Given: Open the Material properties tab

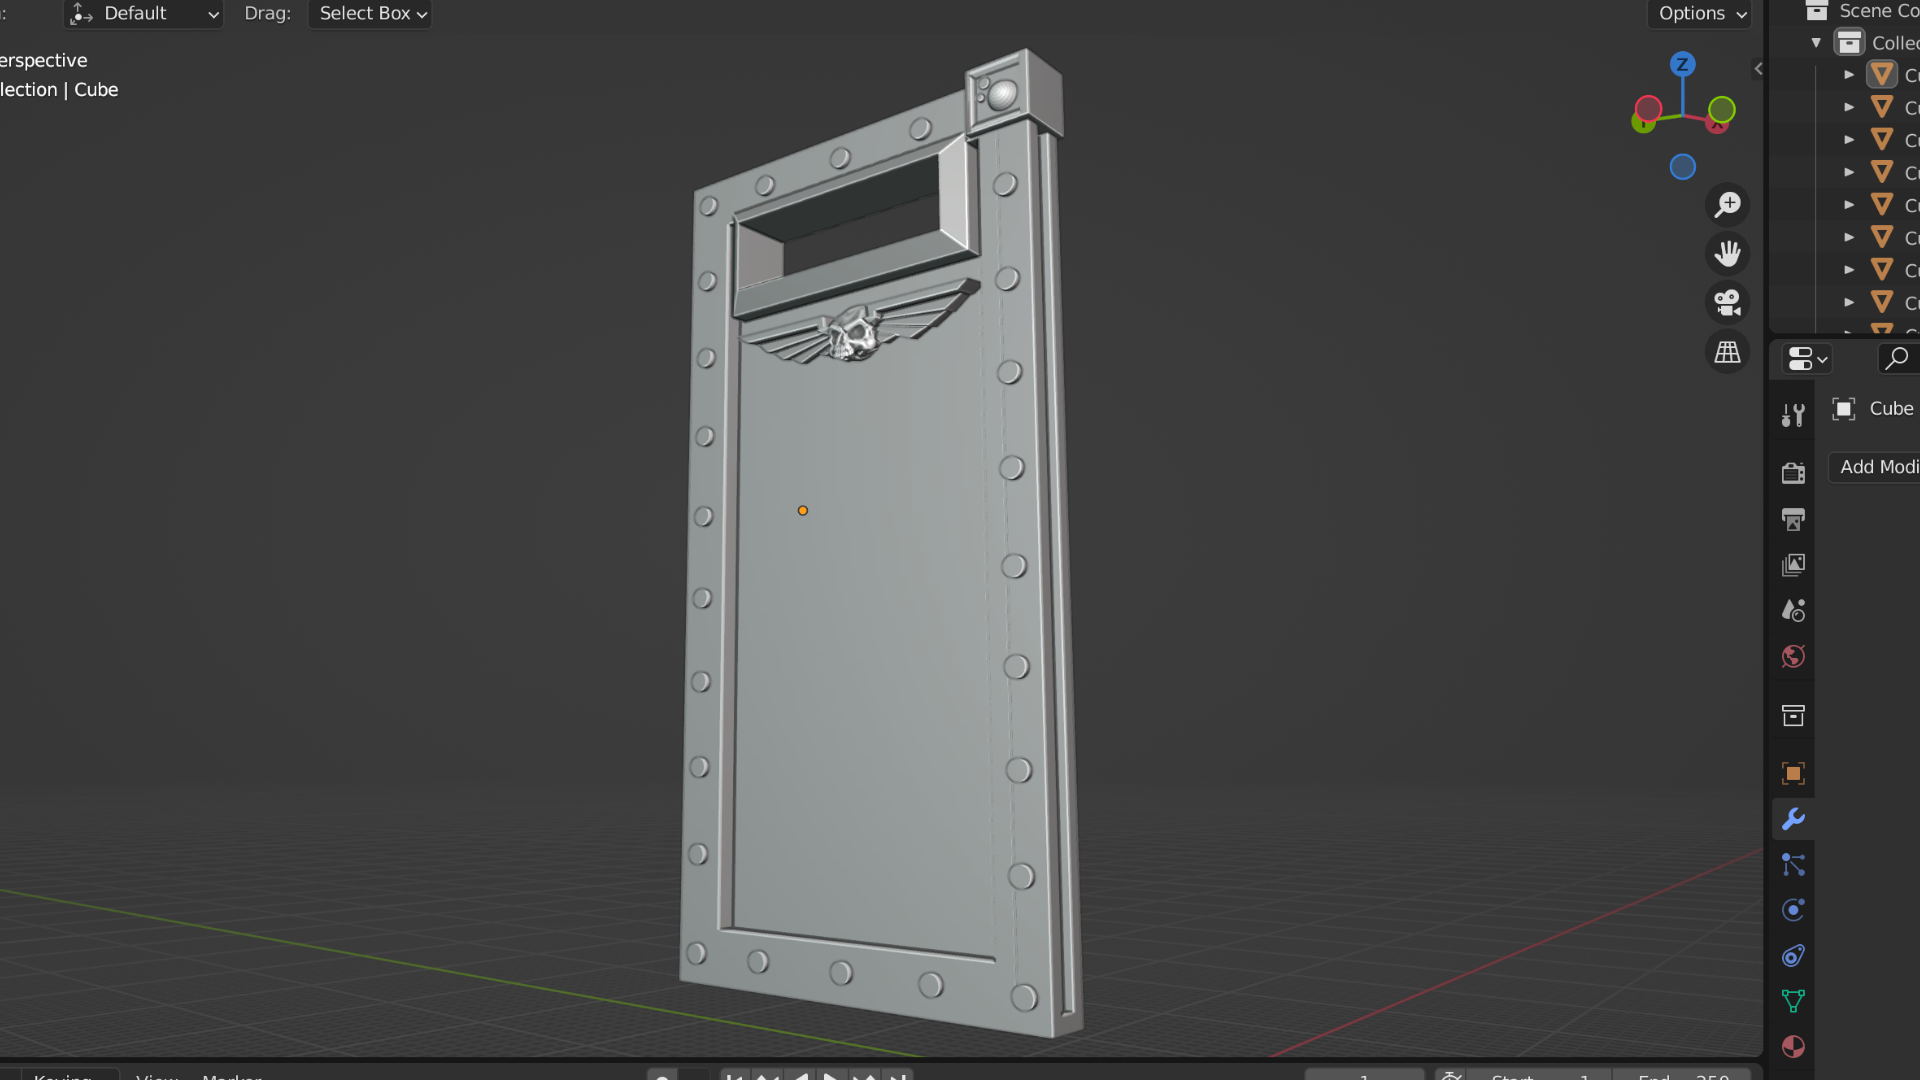Looking at the screenshot, I should 1793,1047.
